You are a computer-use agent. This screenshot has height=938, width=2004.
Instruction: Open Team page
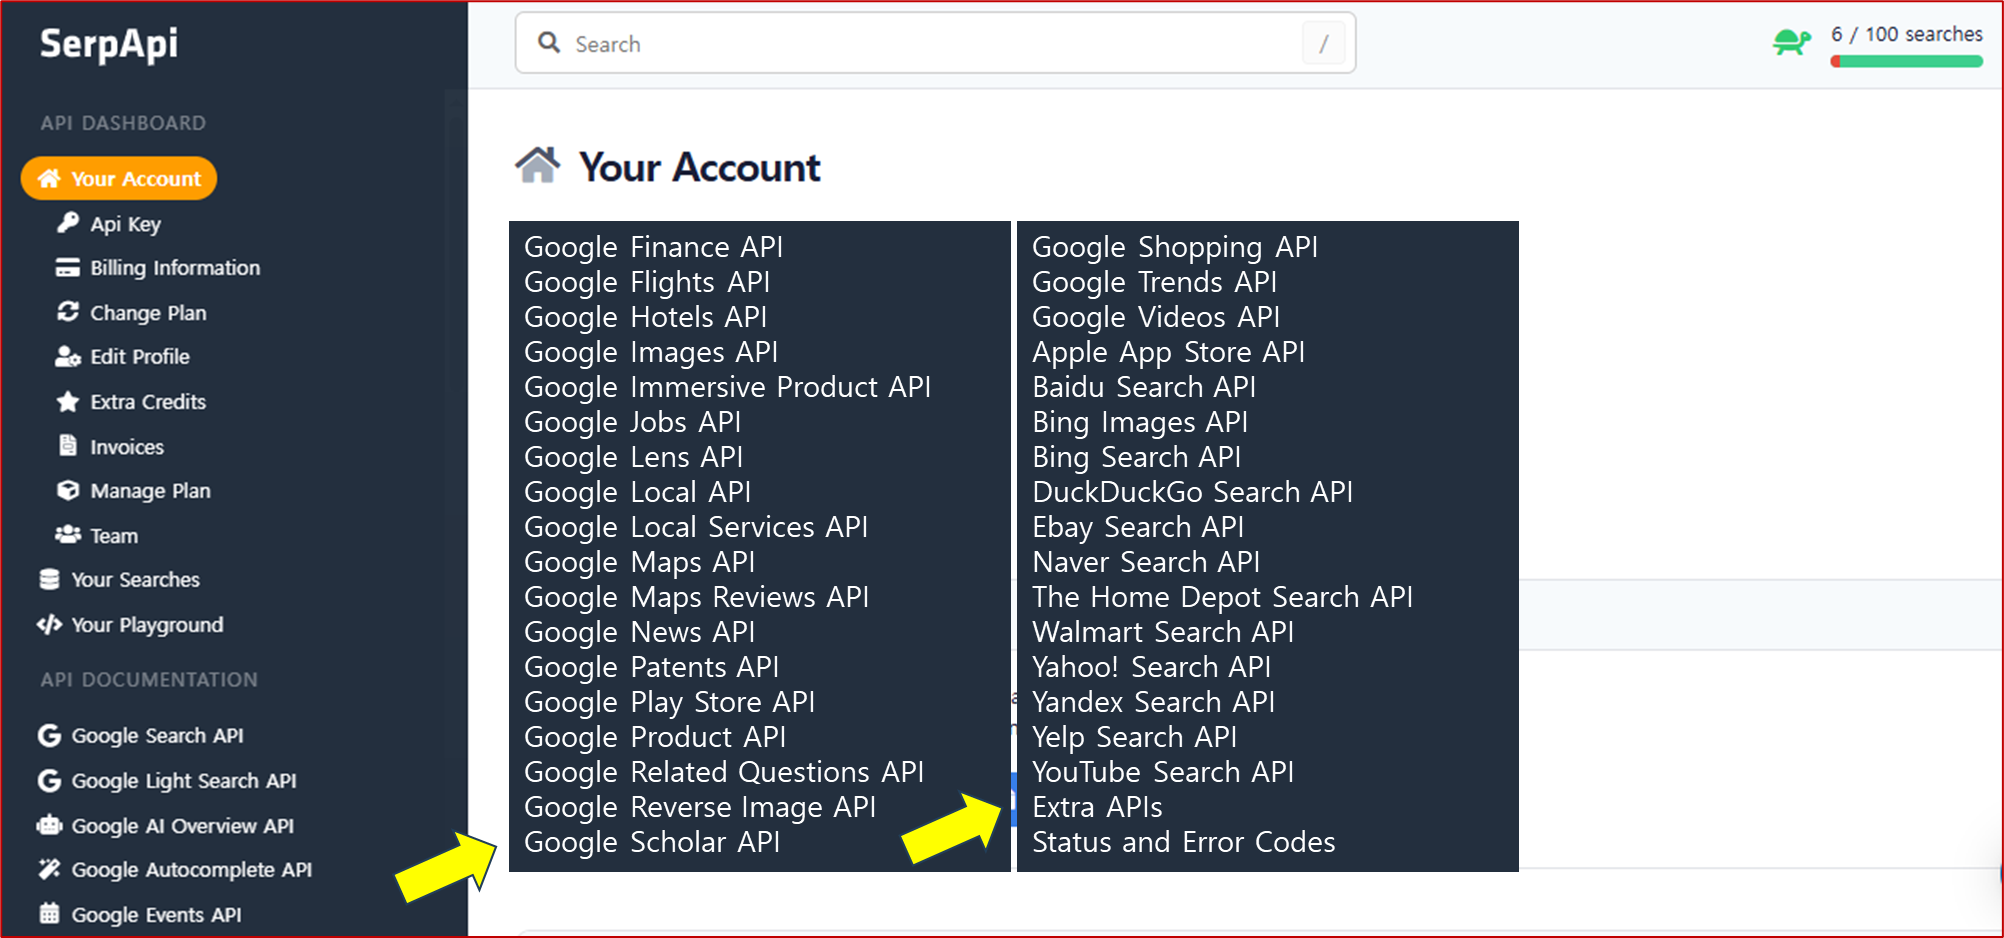[x=114, y=536]
